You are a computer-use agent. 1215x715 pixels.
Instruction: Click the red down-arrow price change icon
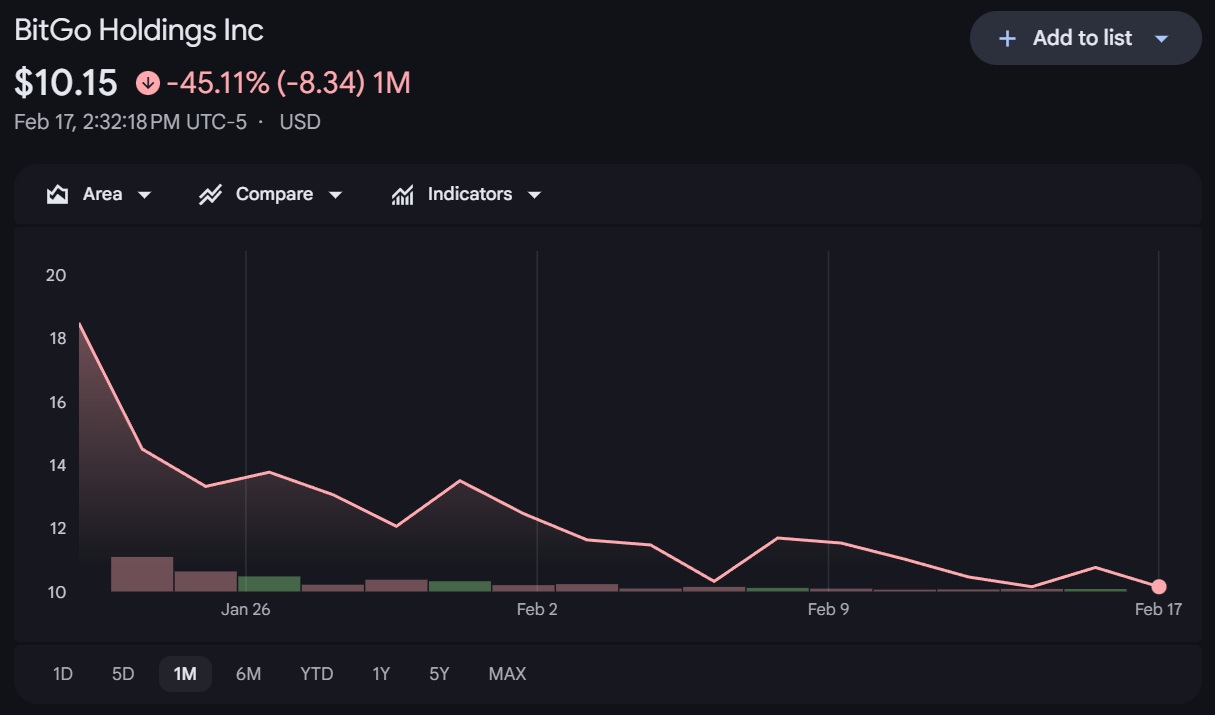[148, 83]
